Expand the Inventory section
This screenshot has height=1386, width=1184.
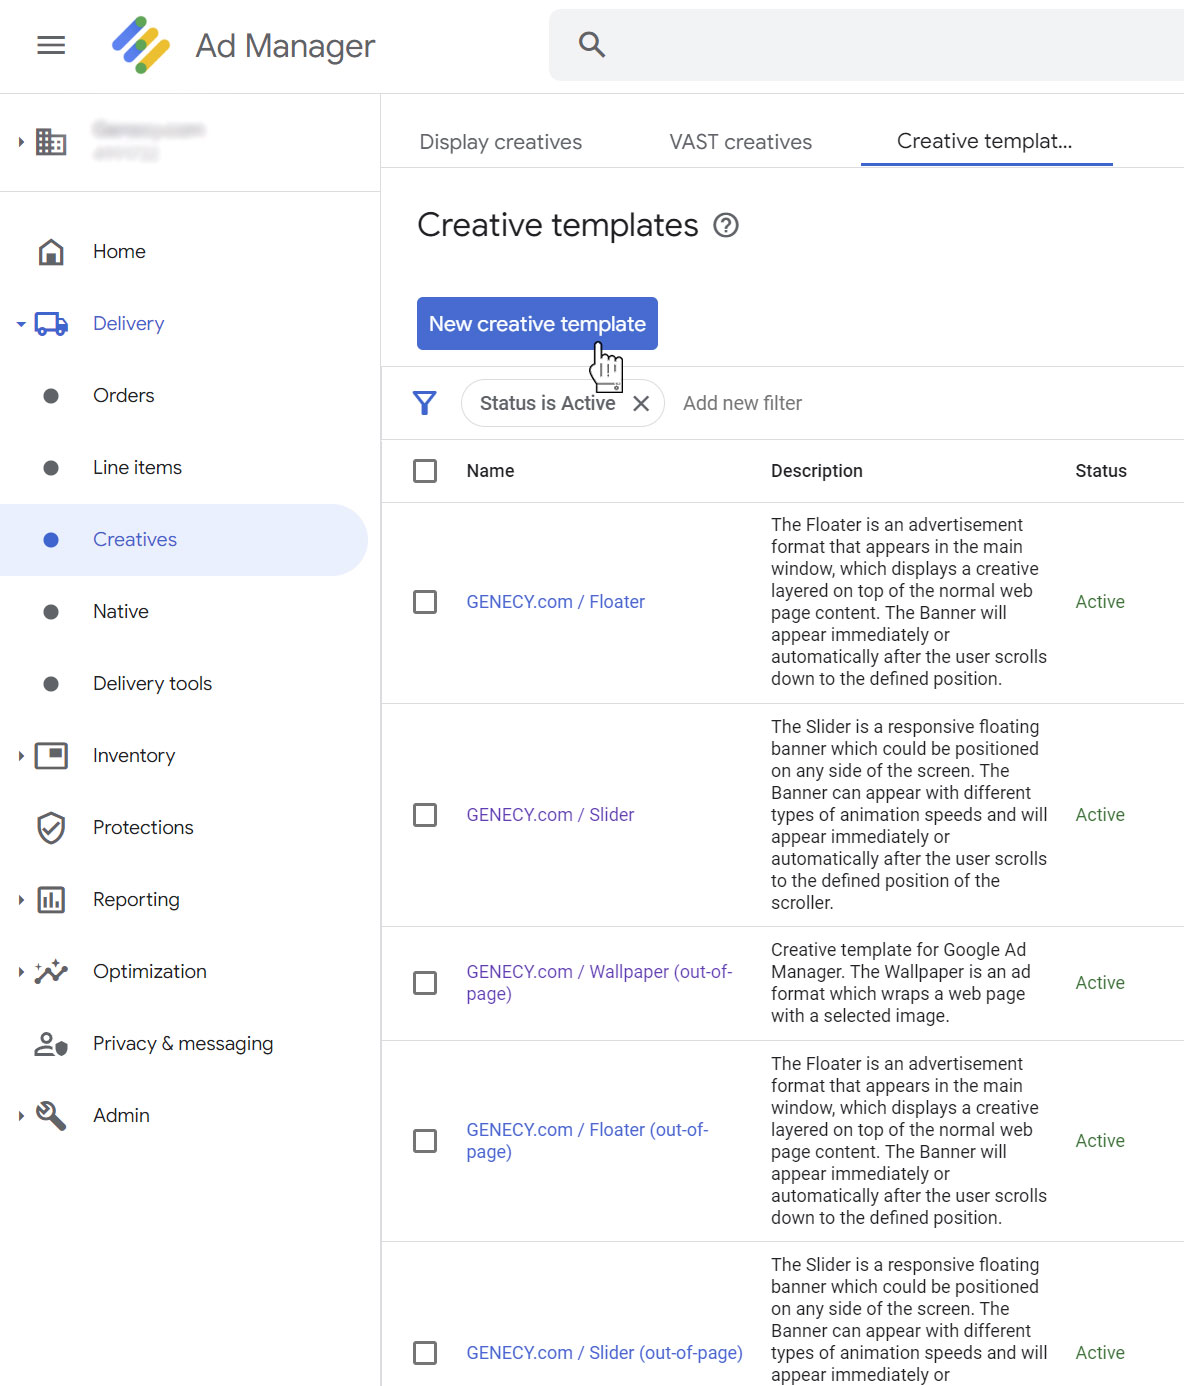(x=19, y=756)
